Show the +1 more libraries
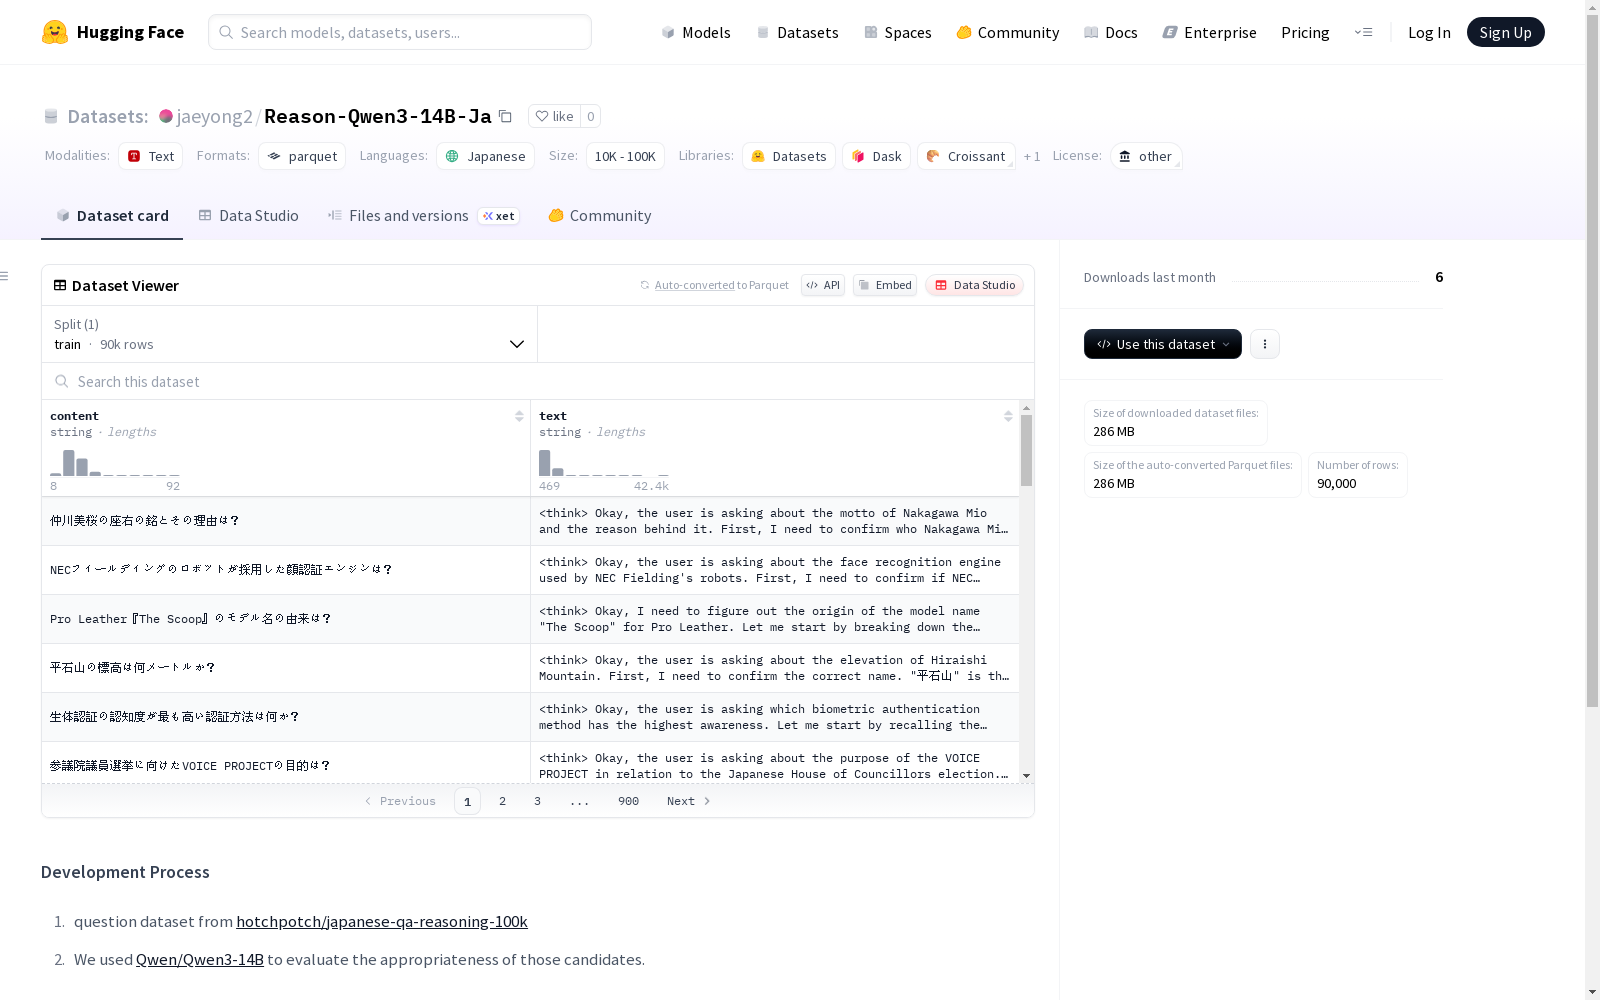Viewport: 1600px width, 1000px height. point(1032,156)
